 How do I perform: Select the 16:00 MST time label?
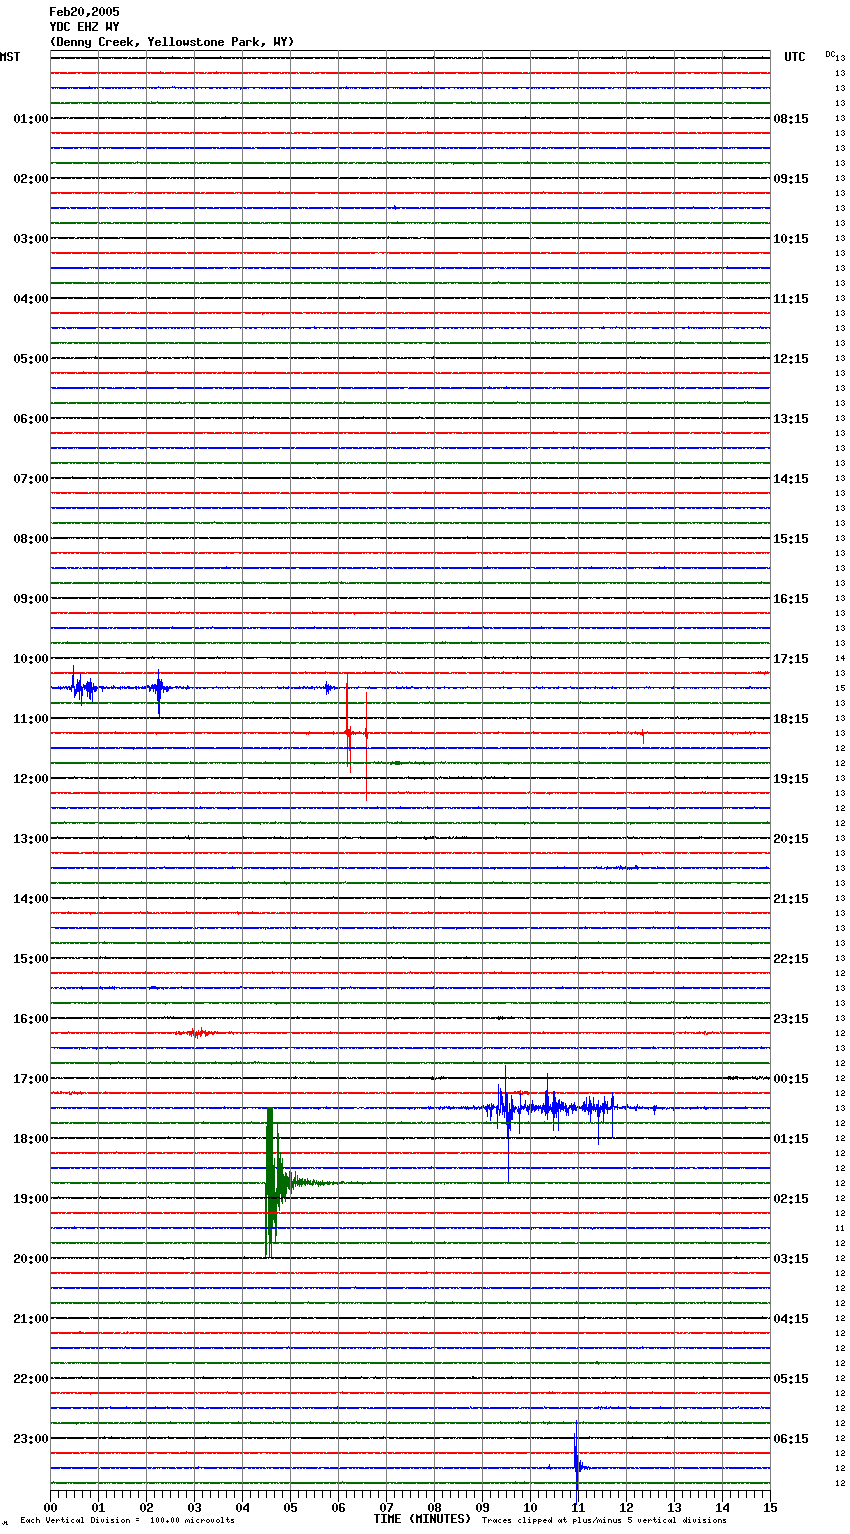(x=31, y=1019)
